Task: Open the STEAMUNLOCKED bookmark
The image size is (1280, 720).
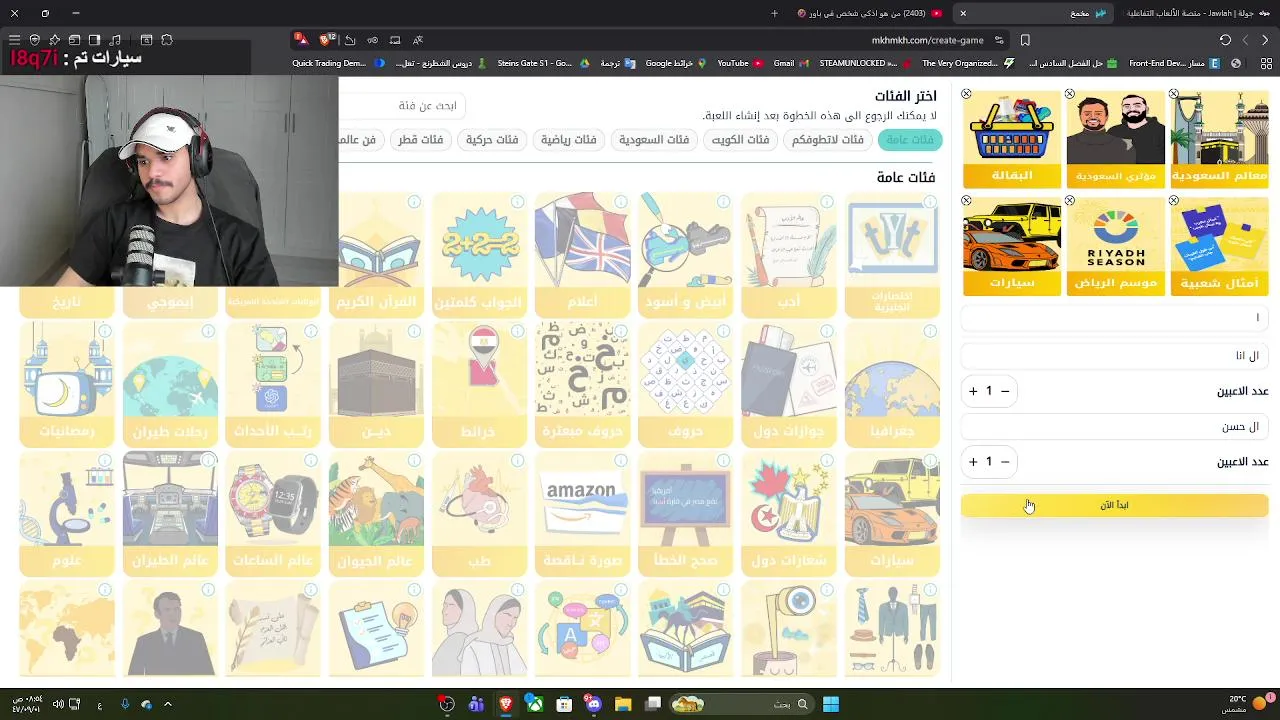Action: (864, 63)
